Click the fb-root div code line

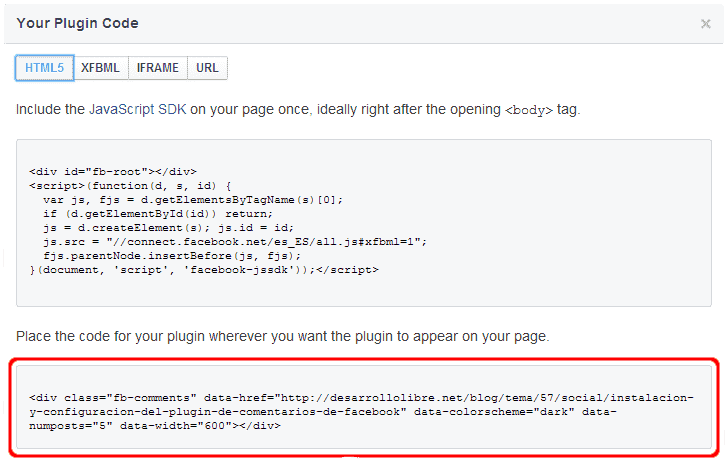point(113,172)
